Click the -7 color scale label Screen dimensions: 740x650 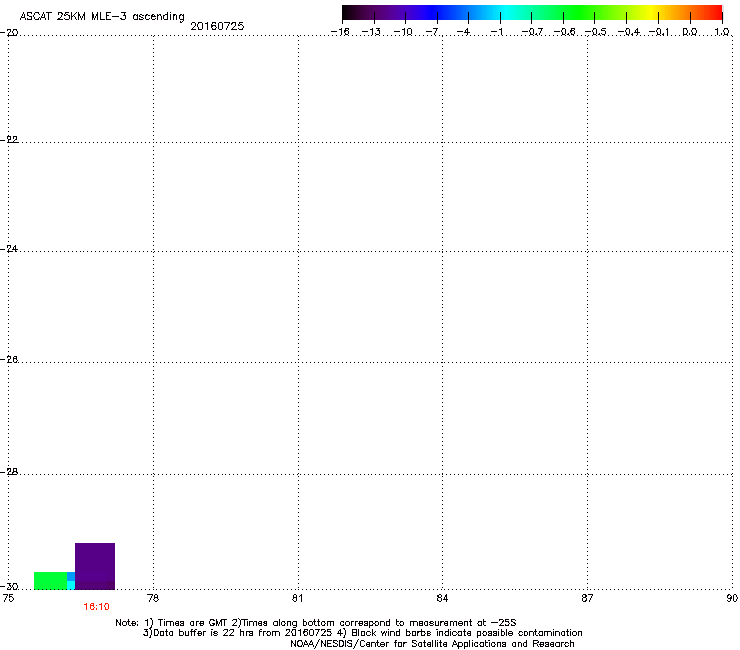(x=433, y=32)
